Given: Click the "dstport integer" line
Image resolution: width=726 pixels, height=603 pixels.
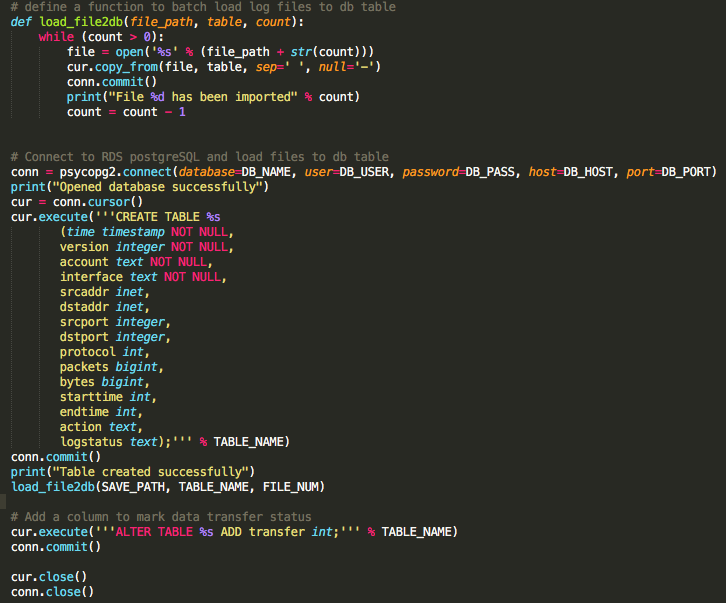Looking at the screenshot, I should [x=115, y=337].
